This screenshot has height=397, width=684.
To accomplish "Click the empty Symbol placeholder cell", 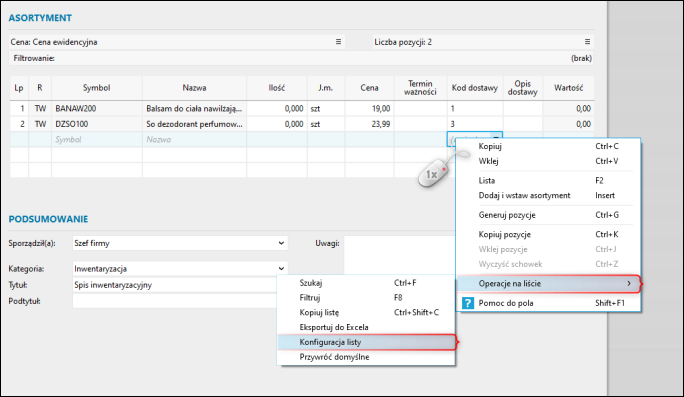I will (x=96, y=140).
